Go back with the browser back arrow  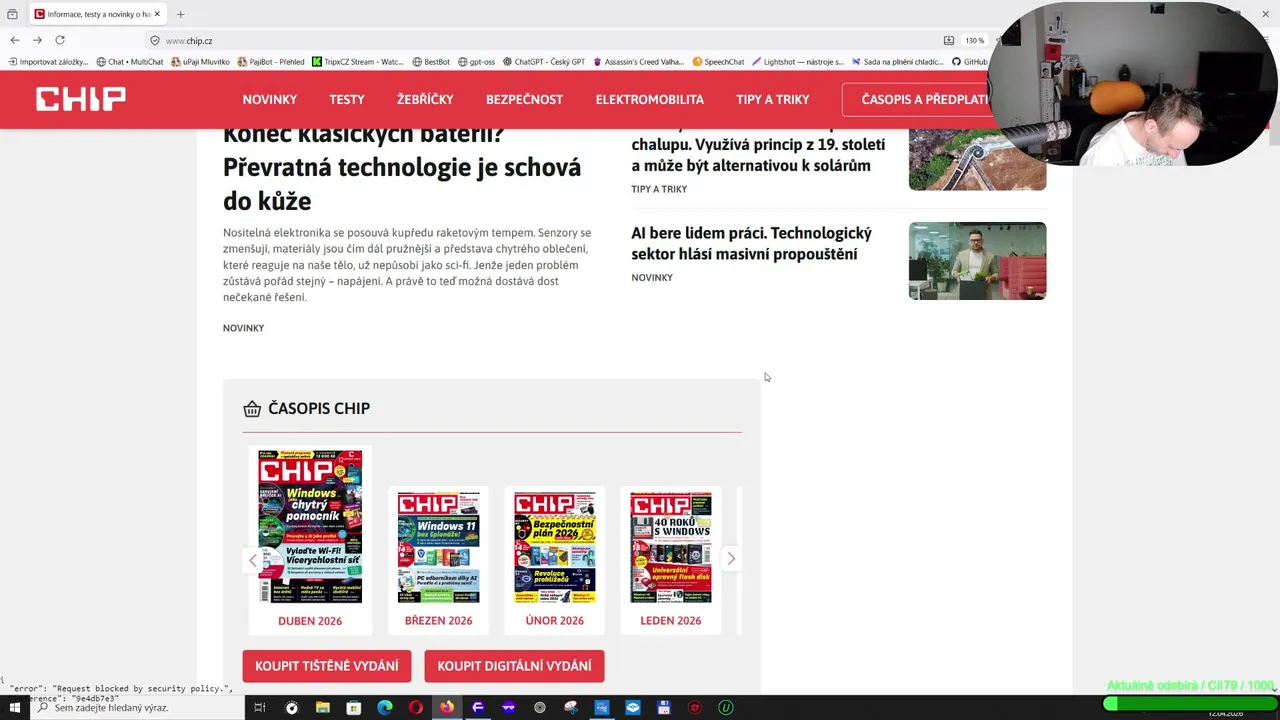pyautogui.click(x=15, y=40)
